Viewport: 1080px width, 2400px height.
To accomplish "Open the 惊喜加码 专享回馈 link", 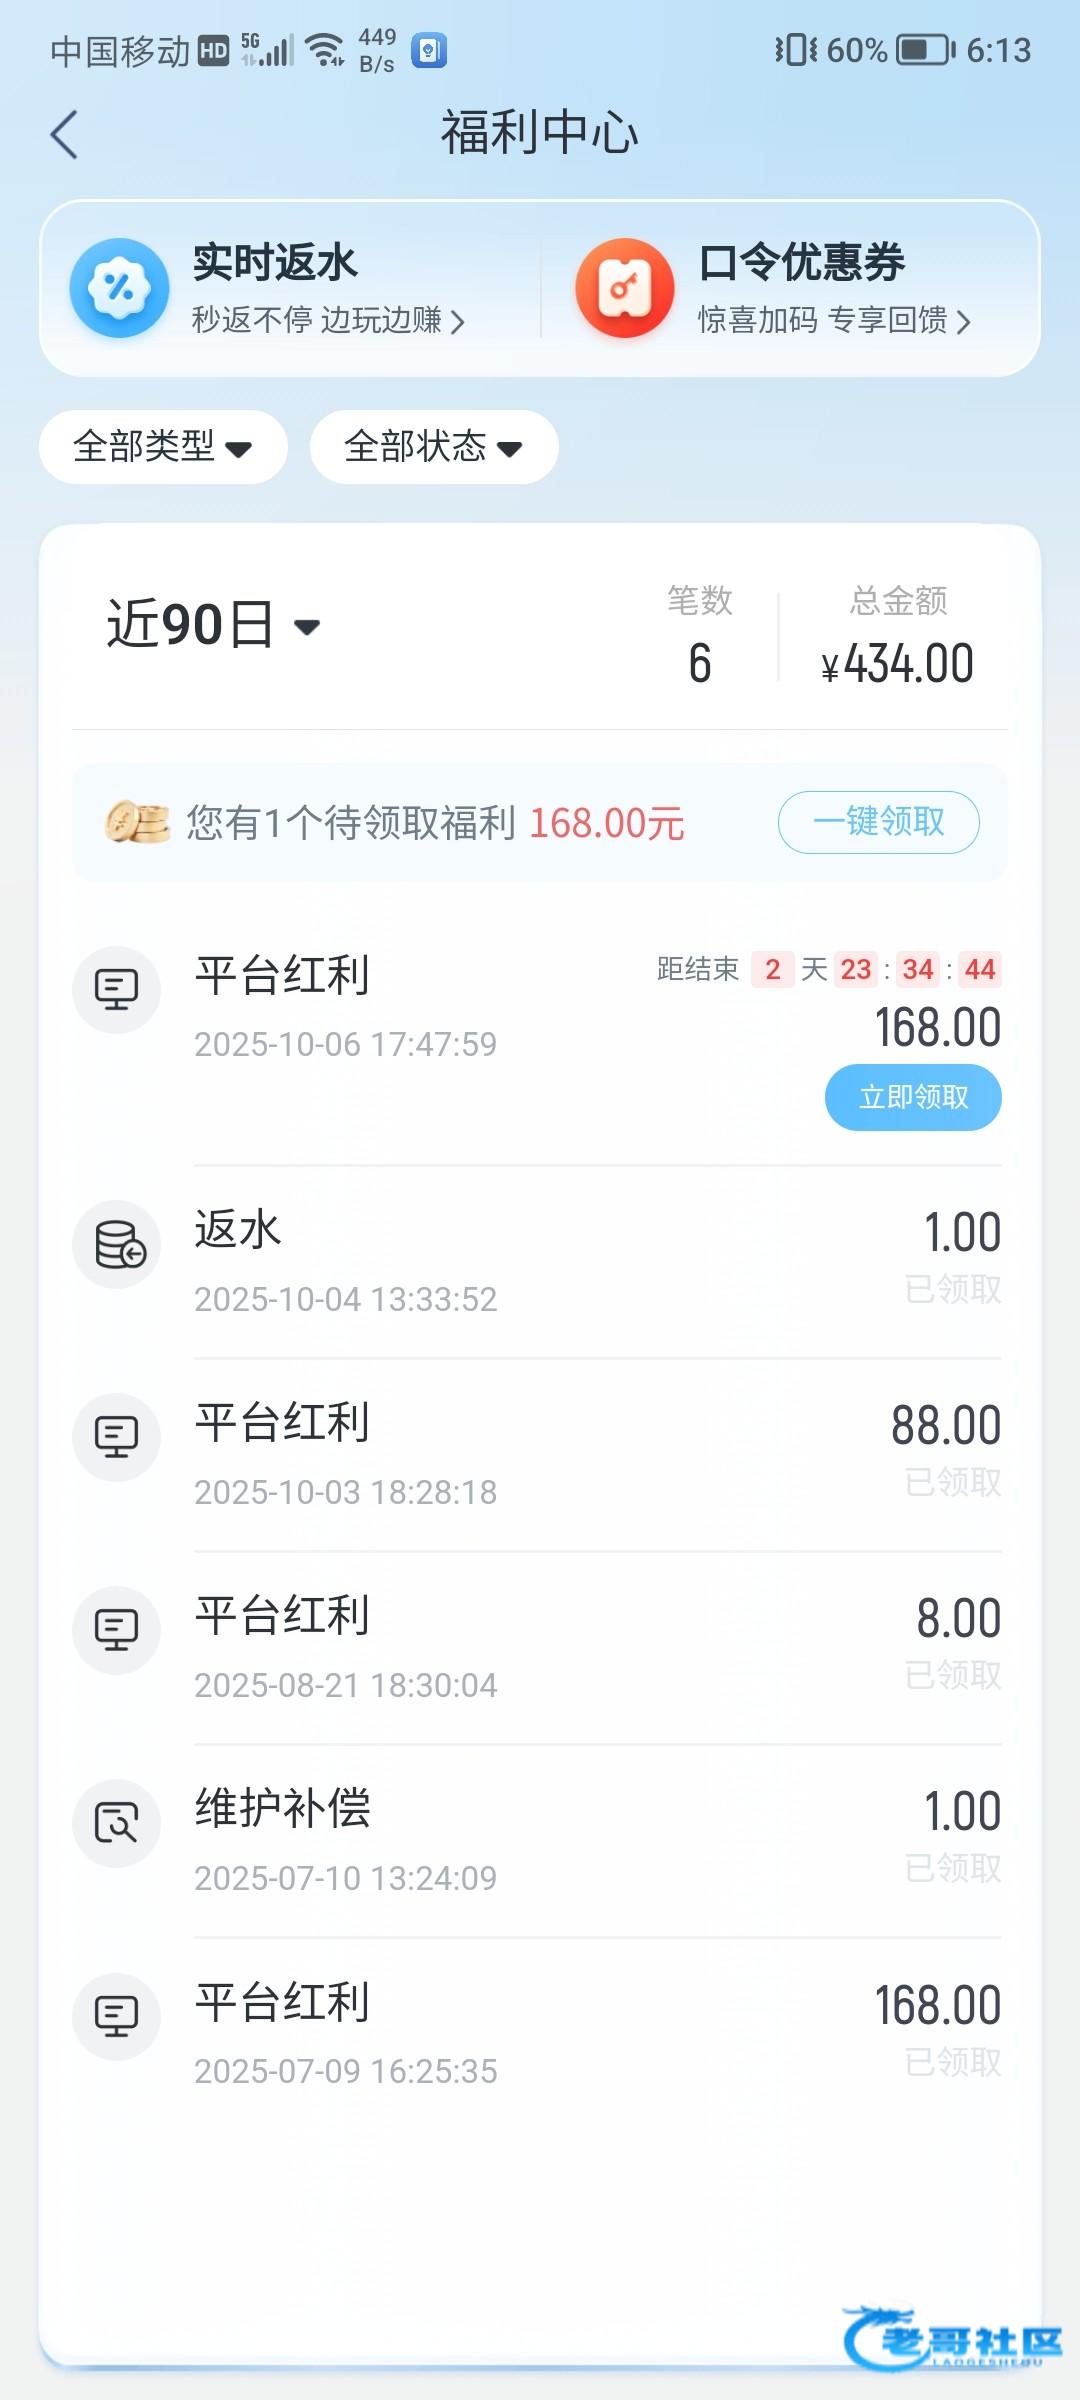I will click(x=834, y=320).
